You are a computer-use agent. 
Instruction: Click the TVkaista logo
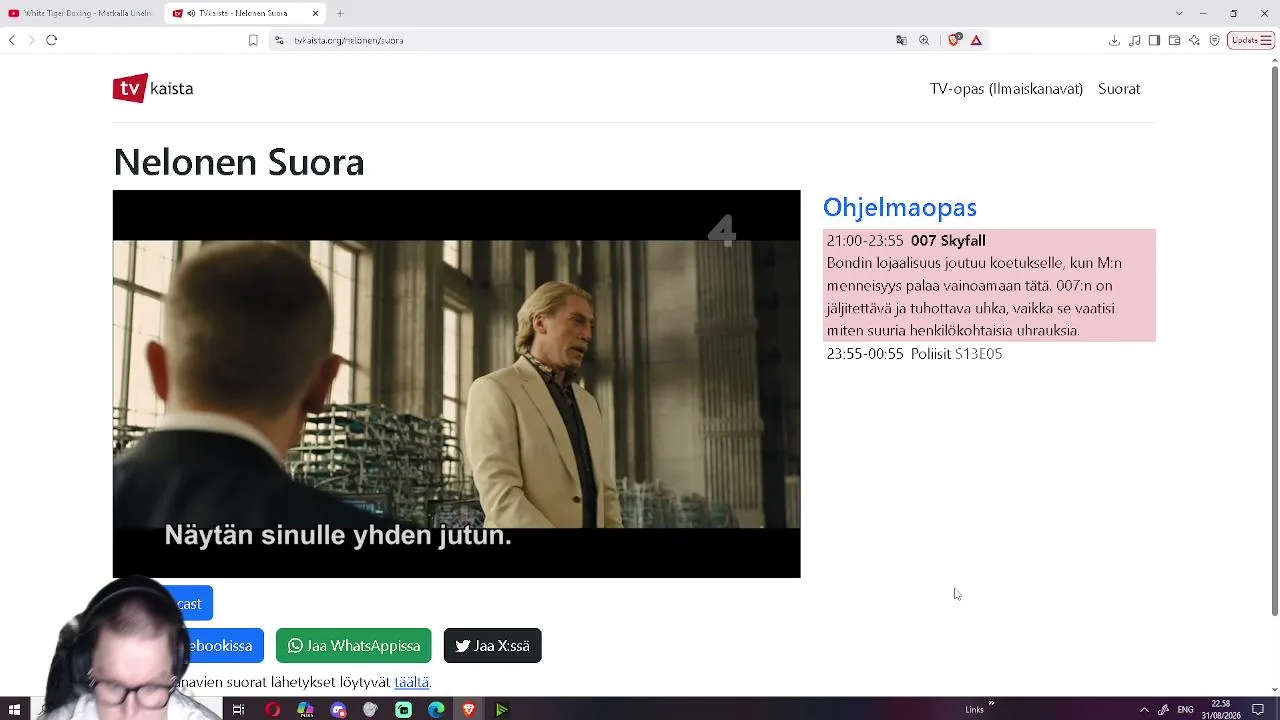pyautogui.click(x=153, y=88)
